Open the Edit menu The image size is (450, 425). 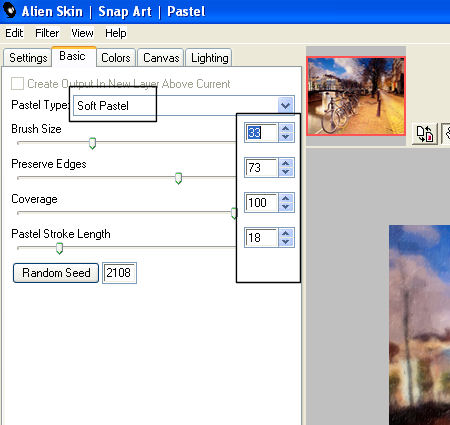(x=14, y=33)
